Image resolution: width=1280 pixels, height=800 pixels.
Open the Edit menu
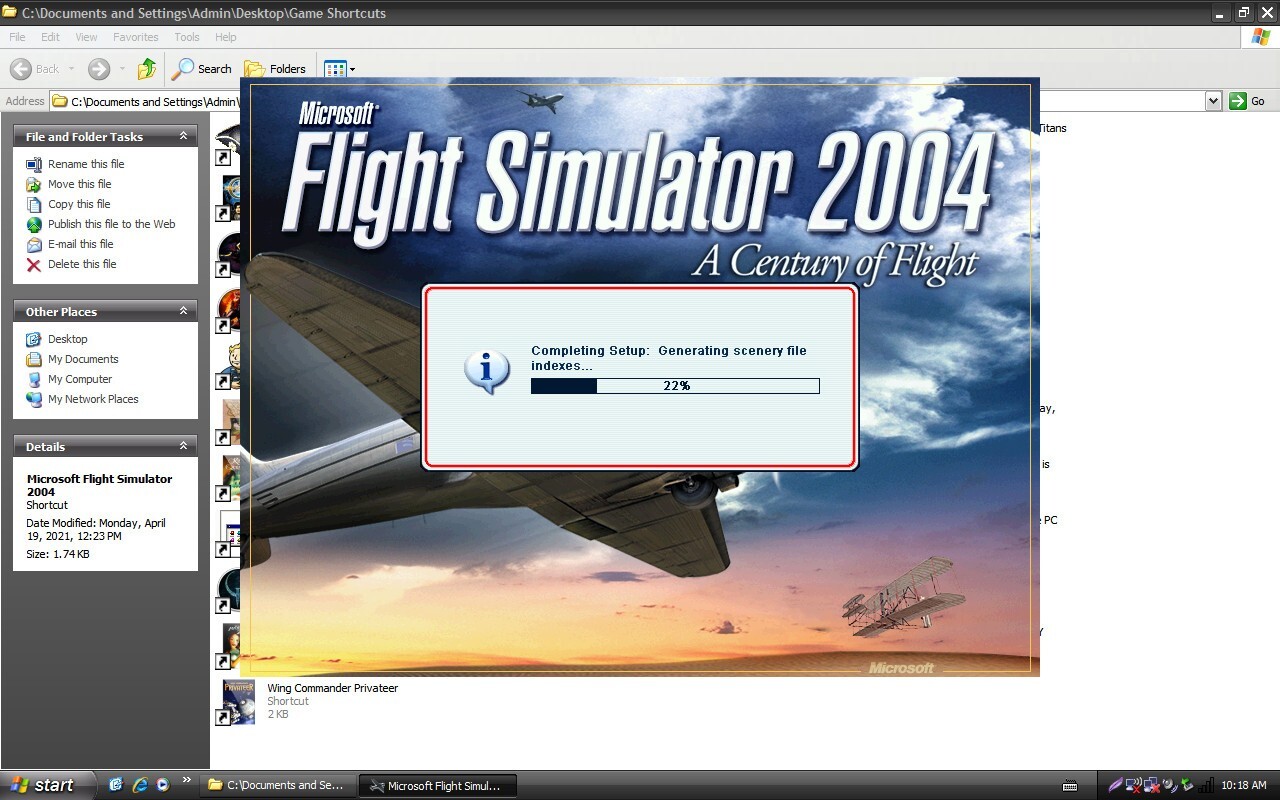click(x=50, y=37)
